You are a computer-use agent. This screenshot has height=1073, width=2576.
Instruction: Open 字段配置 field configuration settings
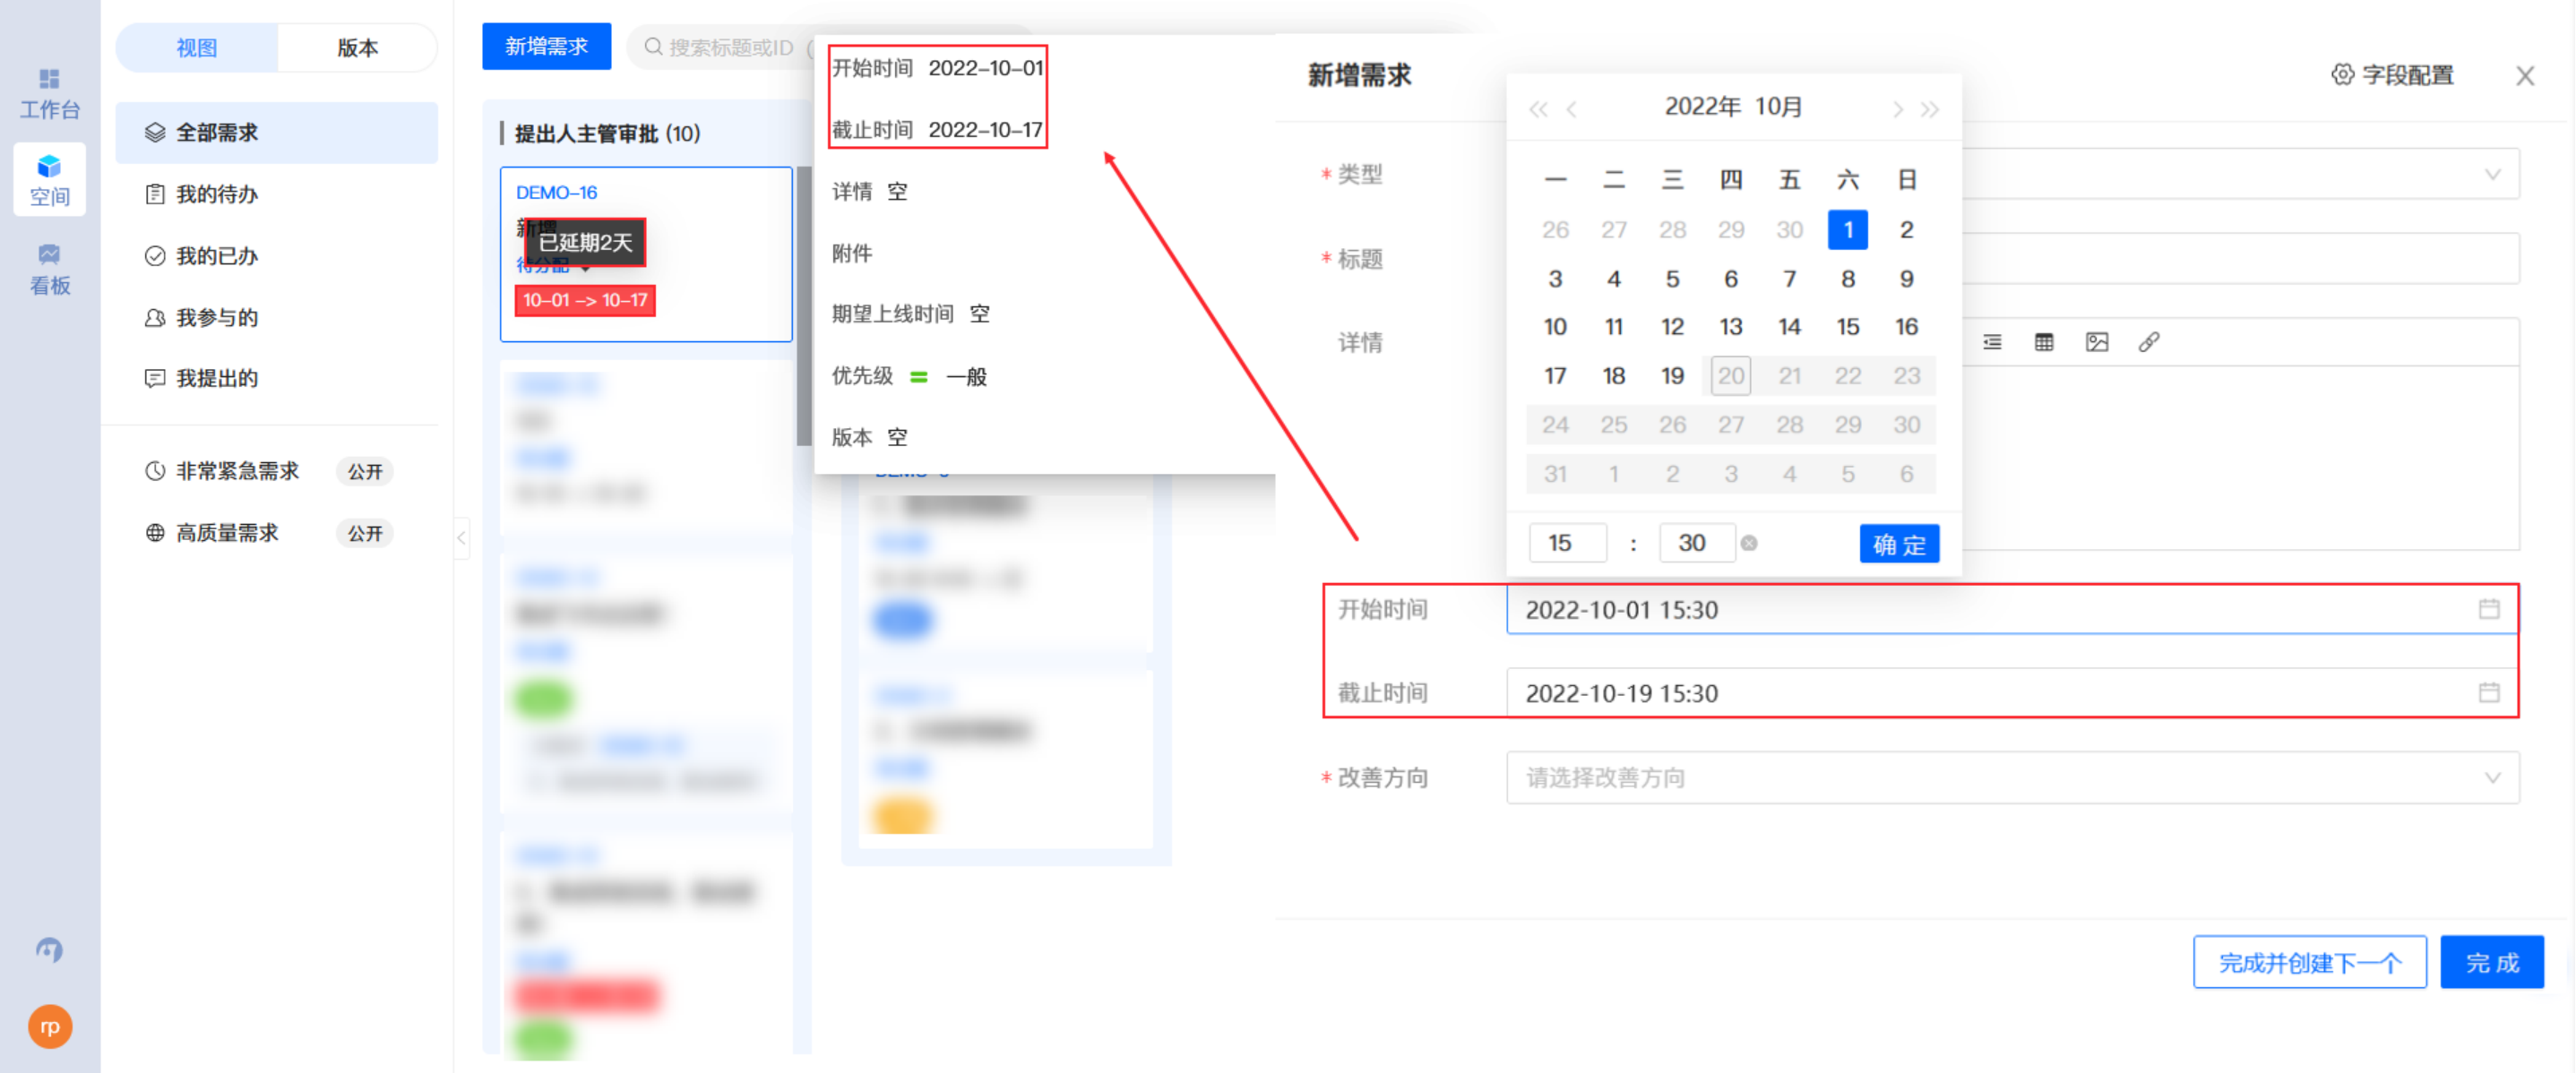point(2392,75)
